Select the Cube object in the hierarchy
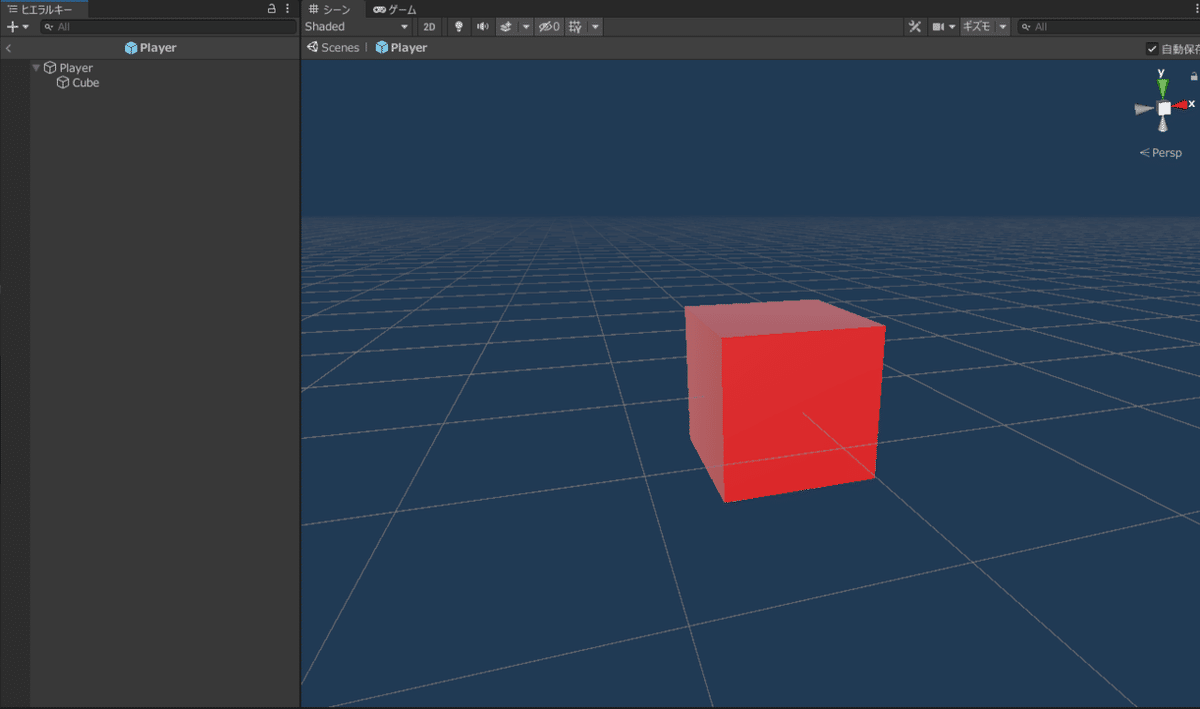This screenshot has width=1200, height=709. pyautogui.click(x=78, y=83)
